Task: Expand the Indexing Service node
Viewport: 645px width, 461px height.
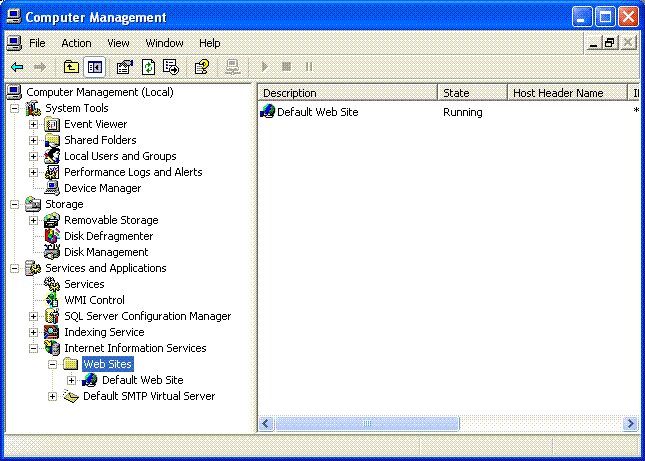Action: tap(33, 333)
